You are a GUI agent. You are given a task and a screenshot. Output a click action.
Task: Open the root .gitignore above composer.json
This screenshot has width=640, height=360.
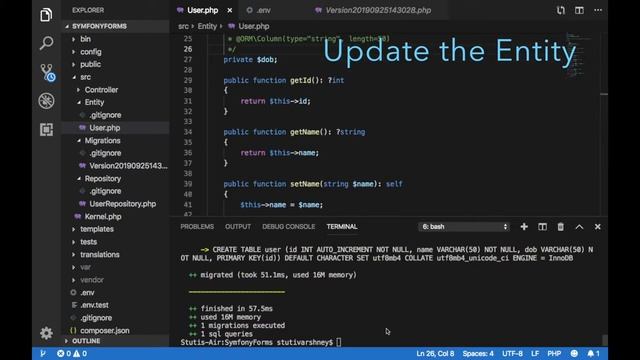115,318
